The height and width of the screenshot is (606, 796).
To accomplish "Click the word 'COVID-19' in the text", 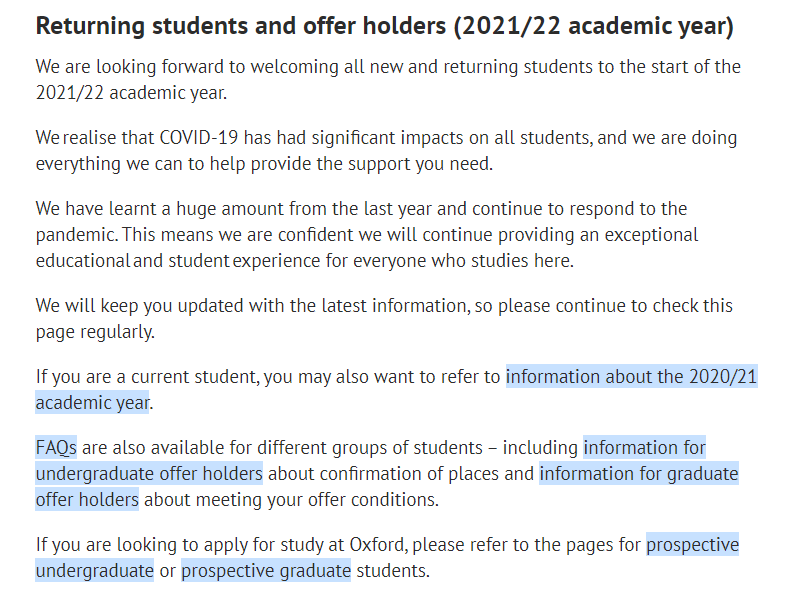I will tap(198, 138).
